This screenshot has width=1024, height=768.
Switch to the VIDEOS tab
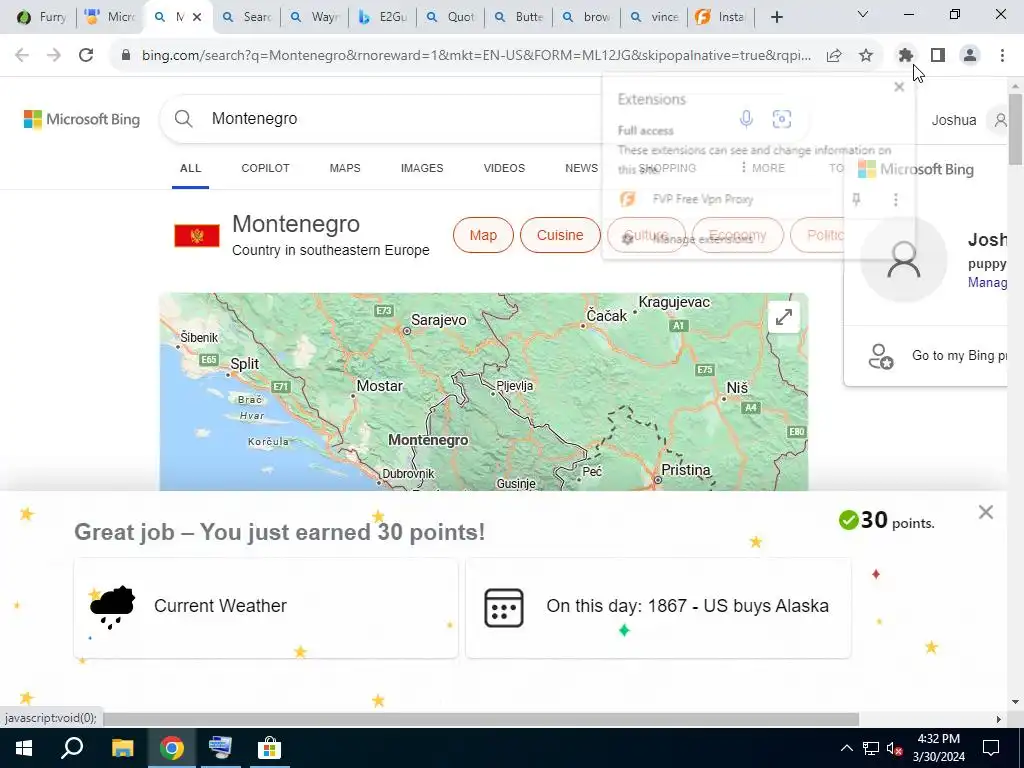pos(504,168)
